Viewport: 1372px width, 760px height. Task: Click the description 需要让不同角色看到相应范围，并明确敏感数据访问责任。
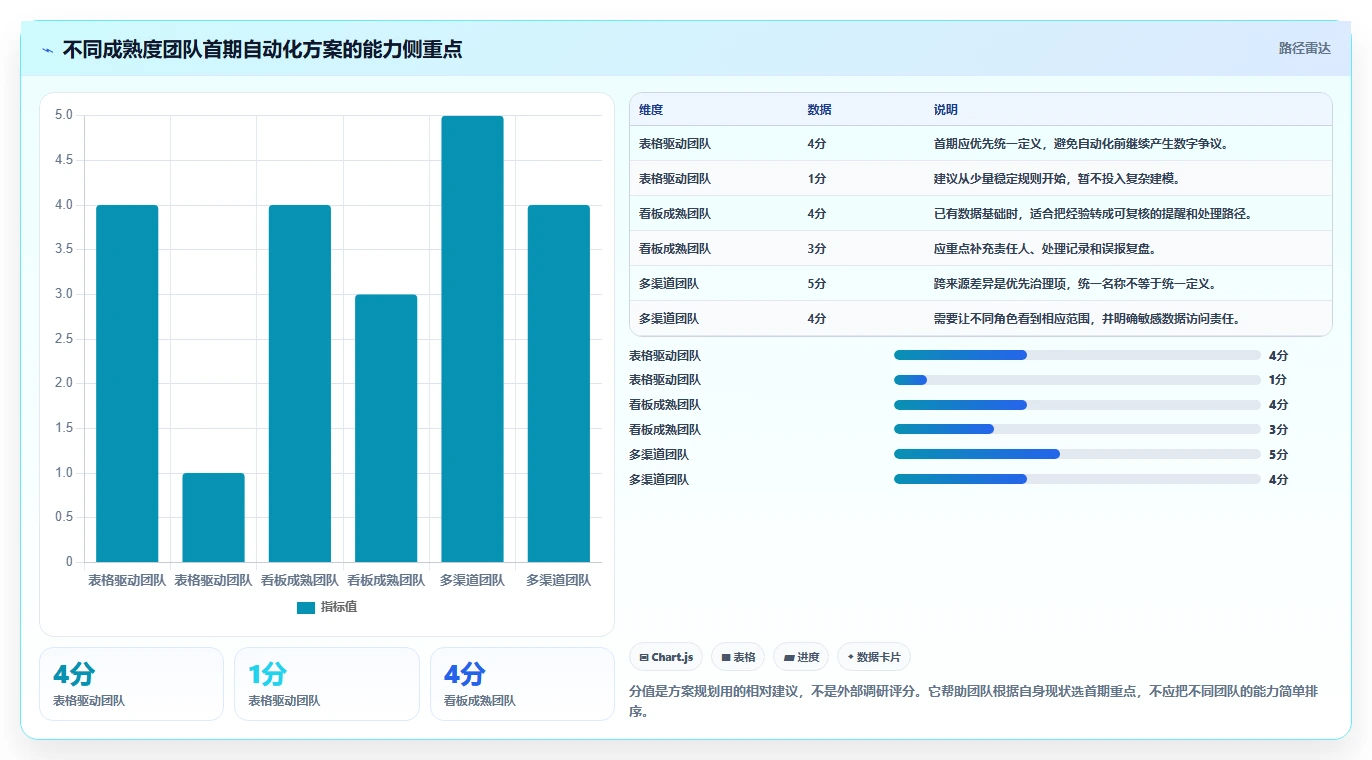tap(1087, 319)
